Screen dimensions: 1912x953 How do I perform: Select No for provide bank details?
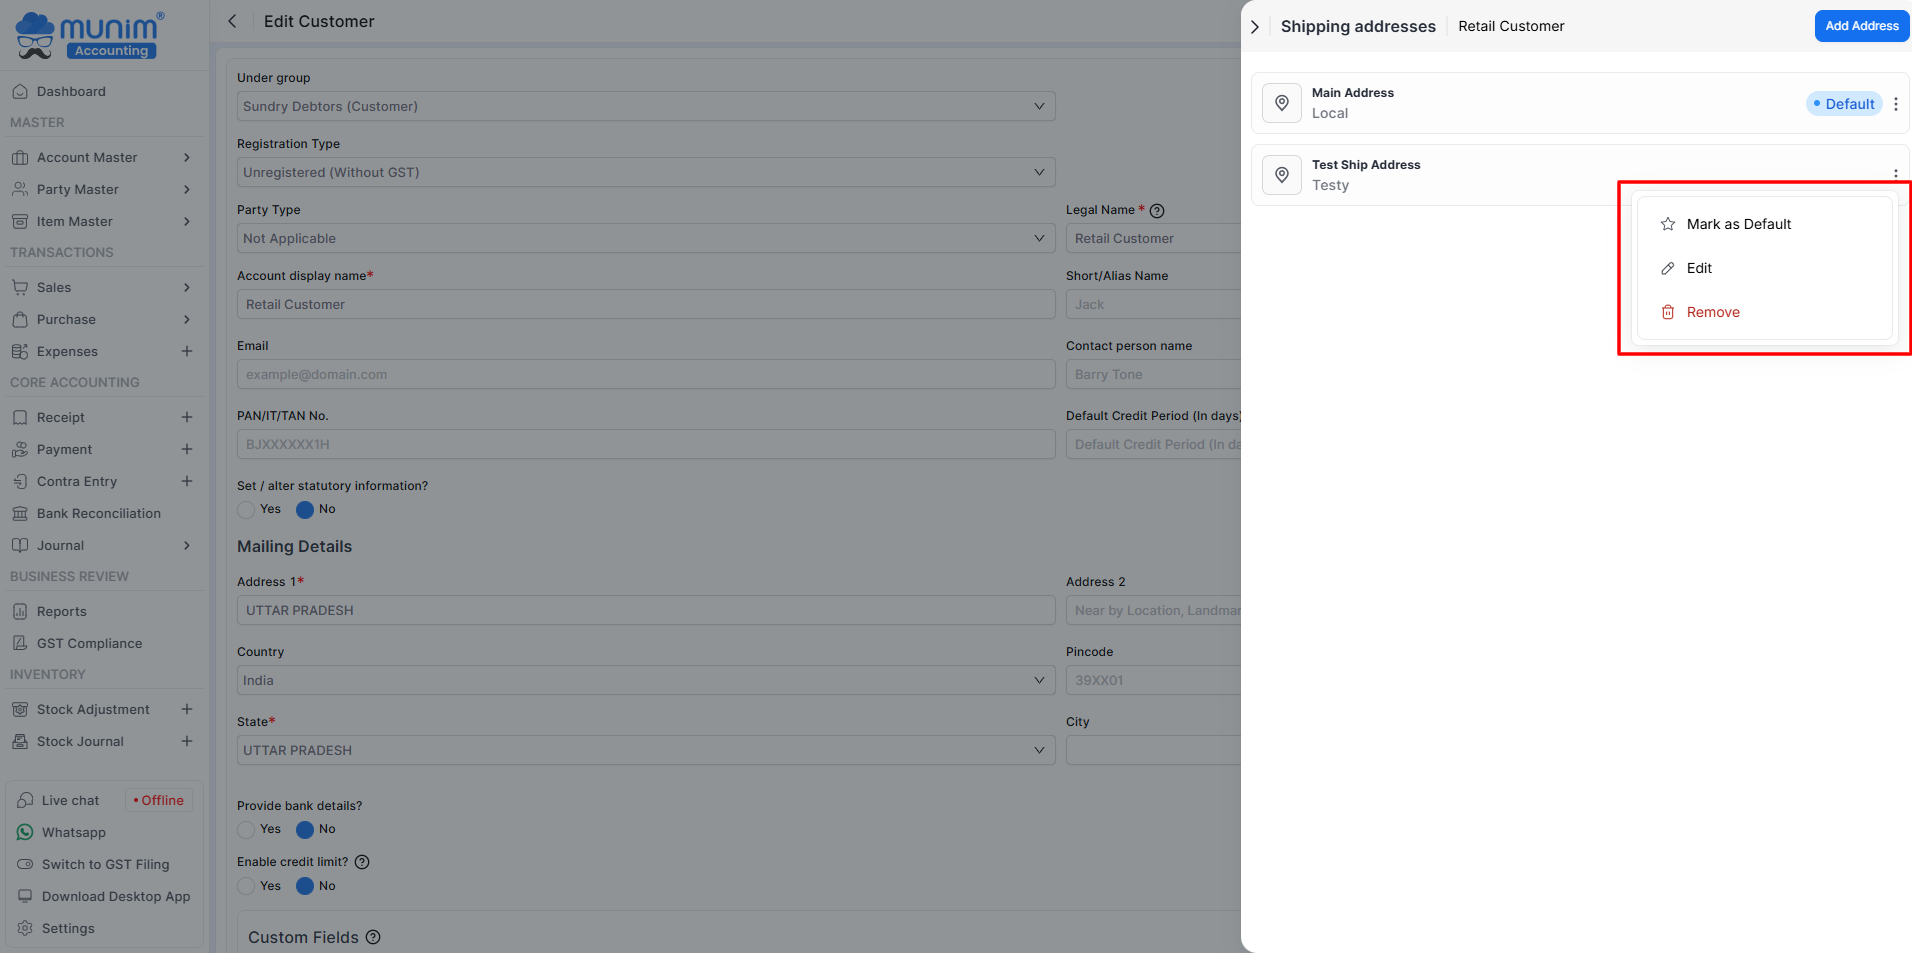click(306, 830)
